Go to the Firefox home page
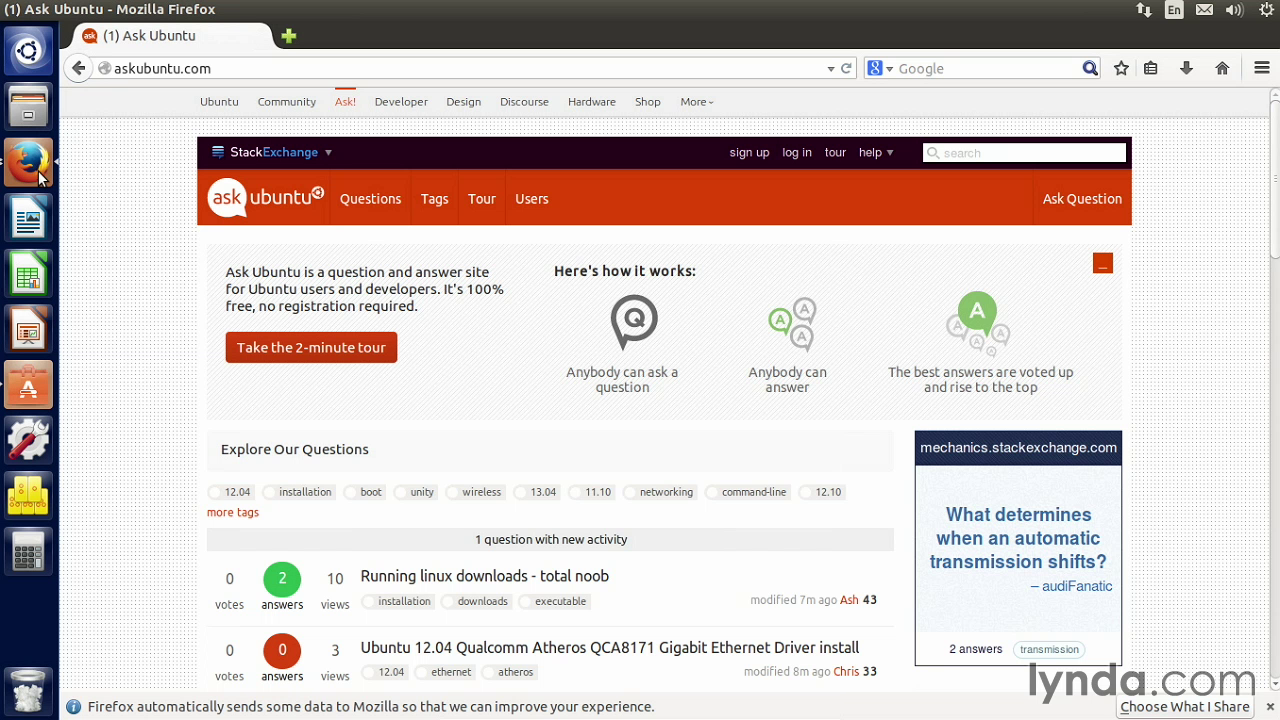Image resolution: width=1280 pixels, height=720 pixels. tap(1222, 68)
